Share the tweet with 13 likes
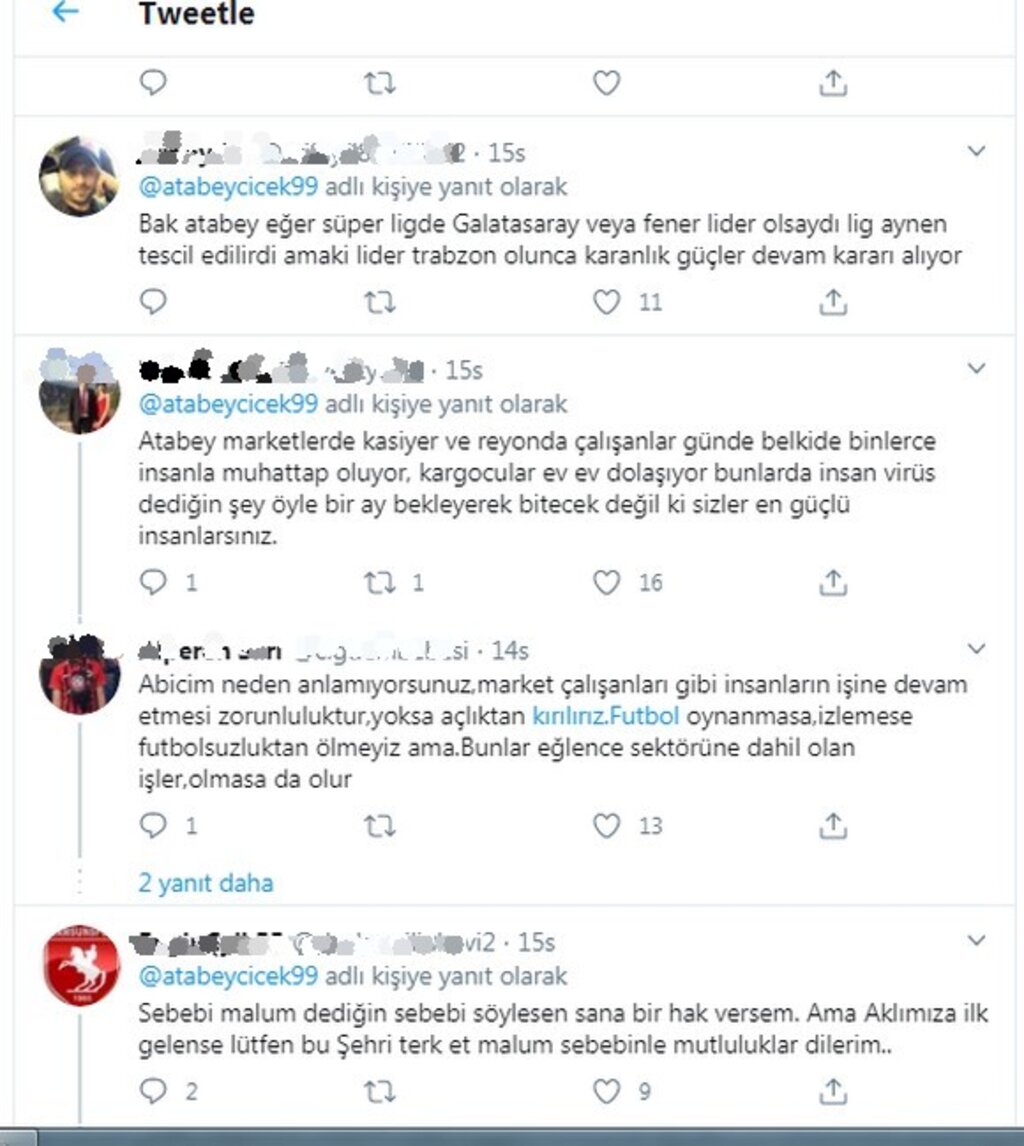 tap(833, 825)
